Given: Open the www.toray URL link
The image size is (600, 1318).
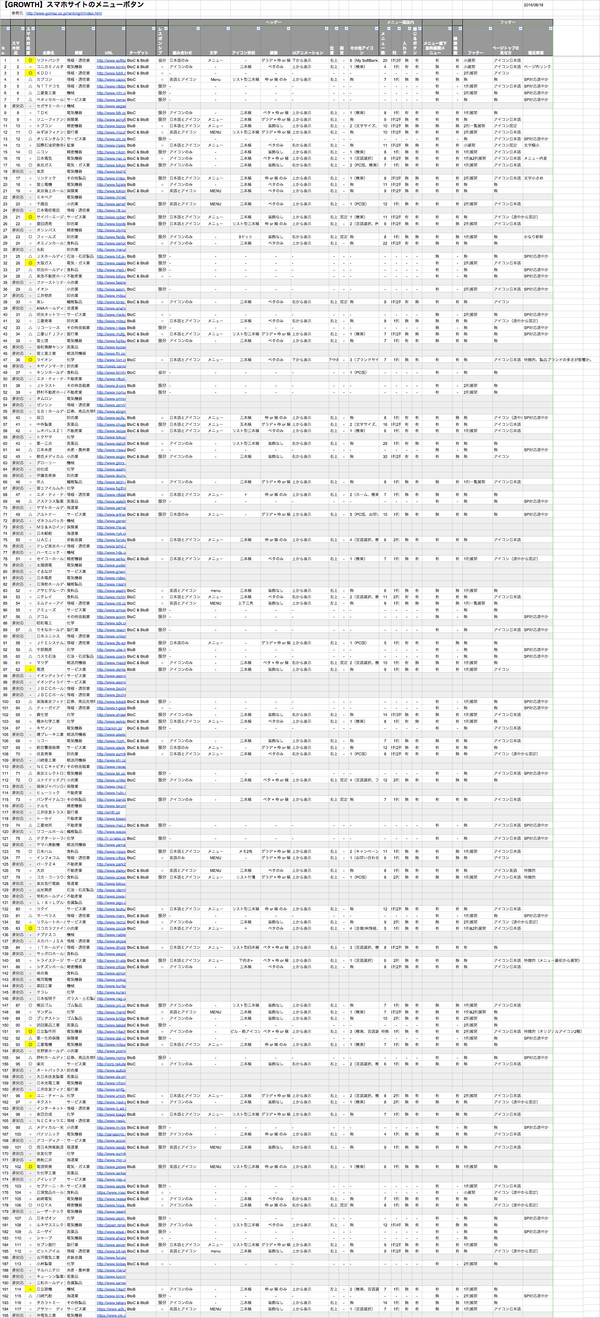Looking at the screenshot, I should pyautogui.click(x=111, y=302).
